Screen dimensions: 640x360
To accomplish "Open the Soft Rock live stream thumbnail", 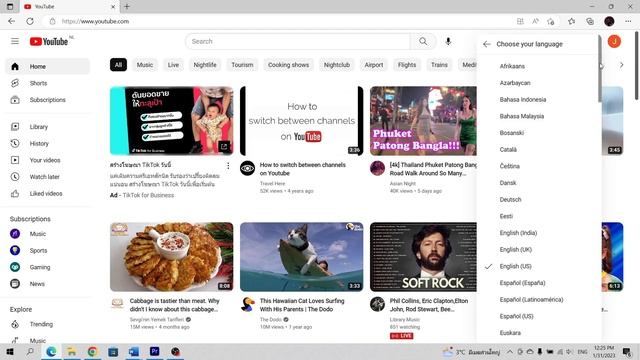I will coord(423,257).
